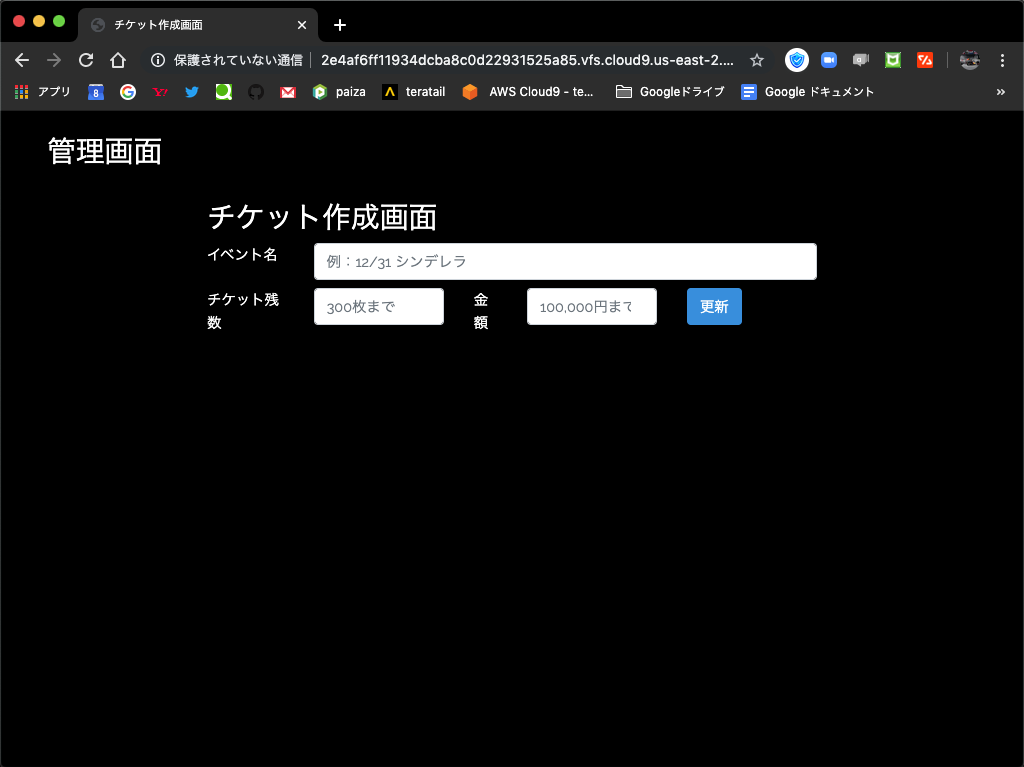Open the アプリ apps shortcut
The image size is (1024, 767).
point(42,92)
